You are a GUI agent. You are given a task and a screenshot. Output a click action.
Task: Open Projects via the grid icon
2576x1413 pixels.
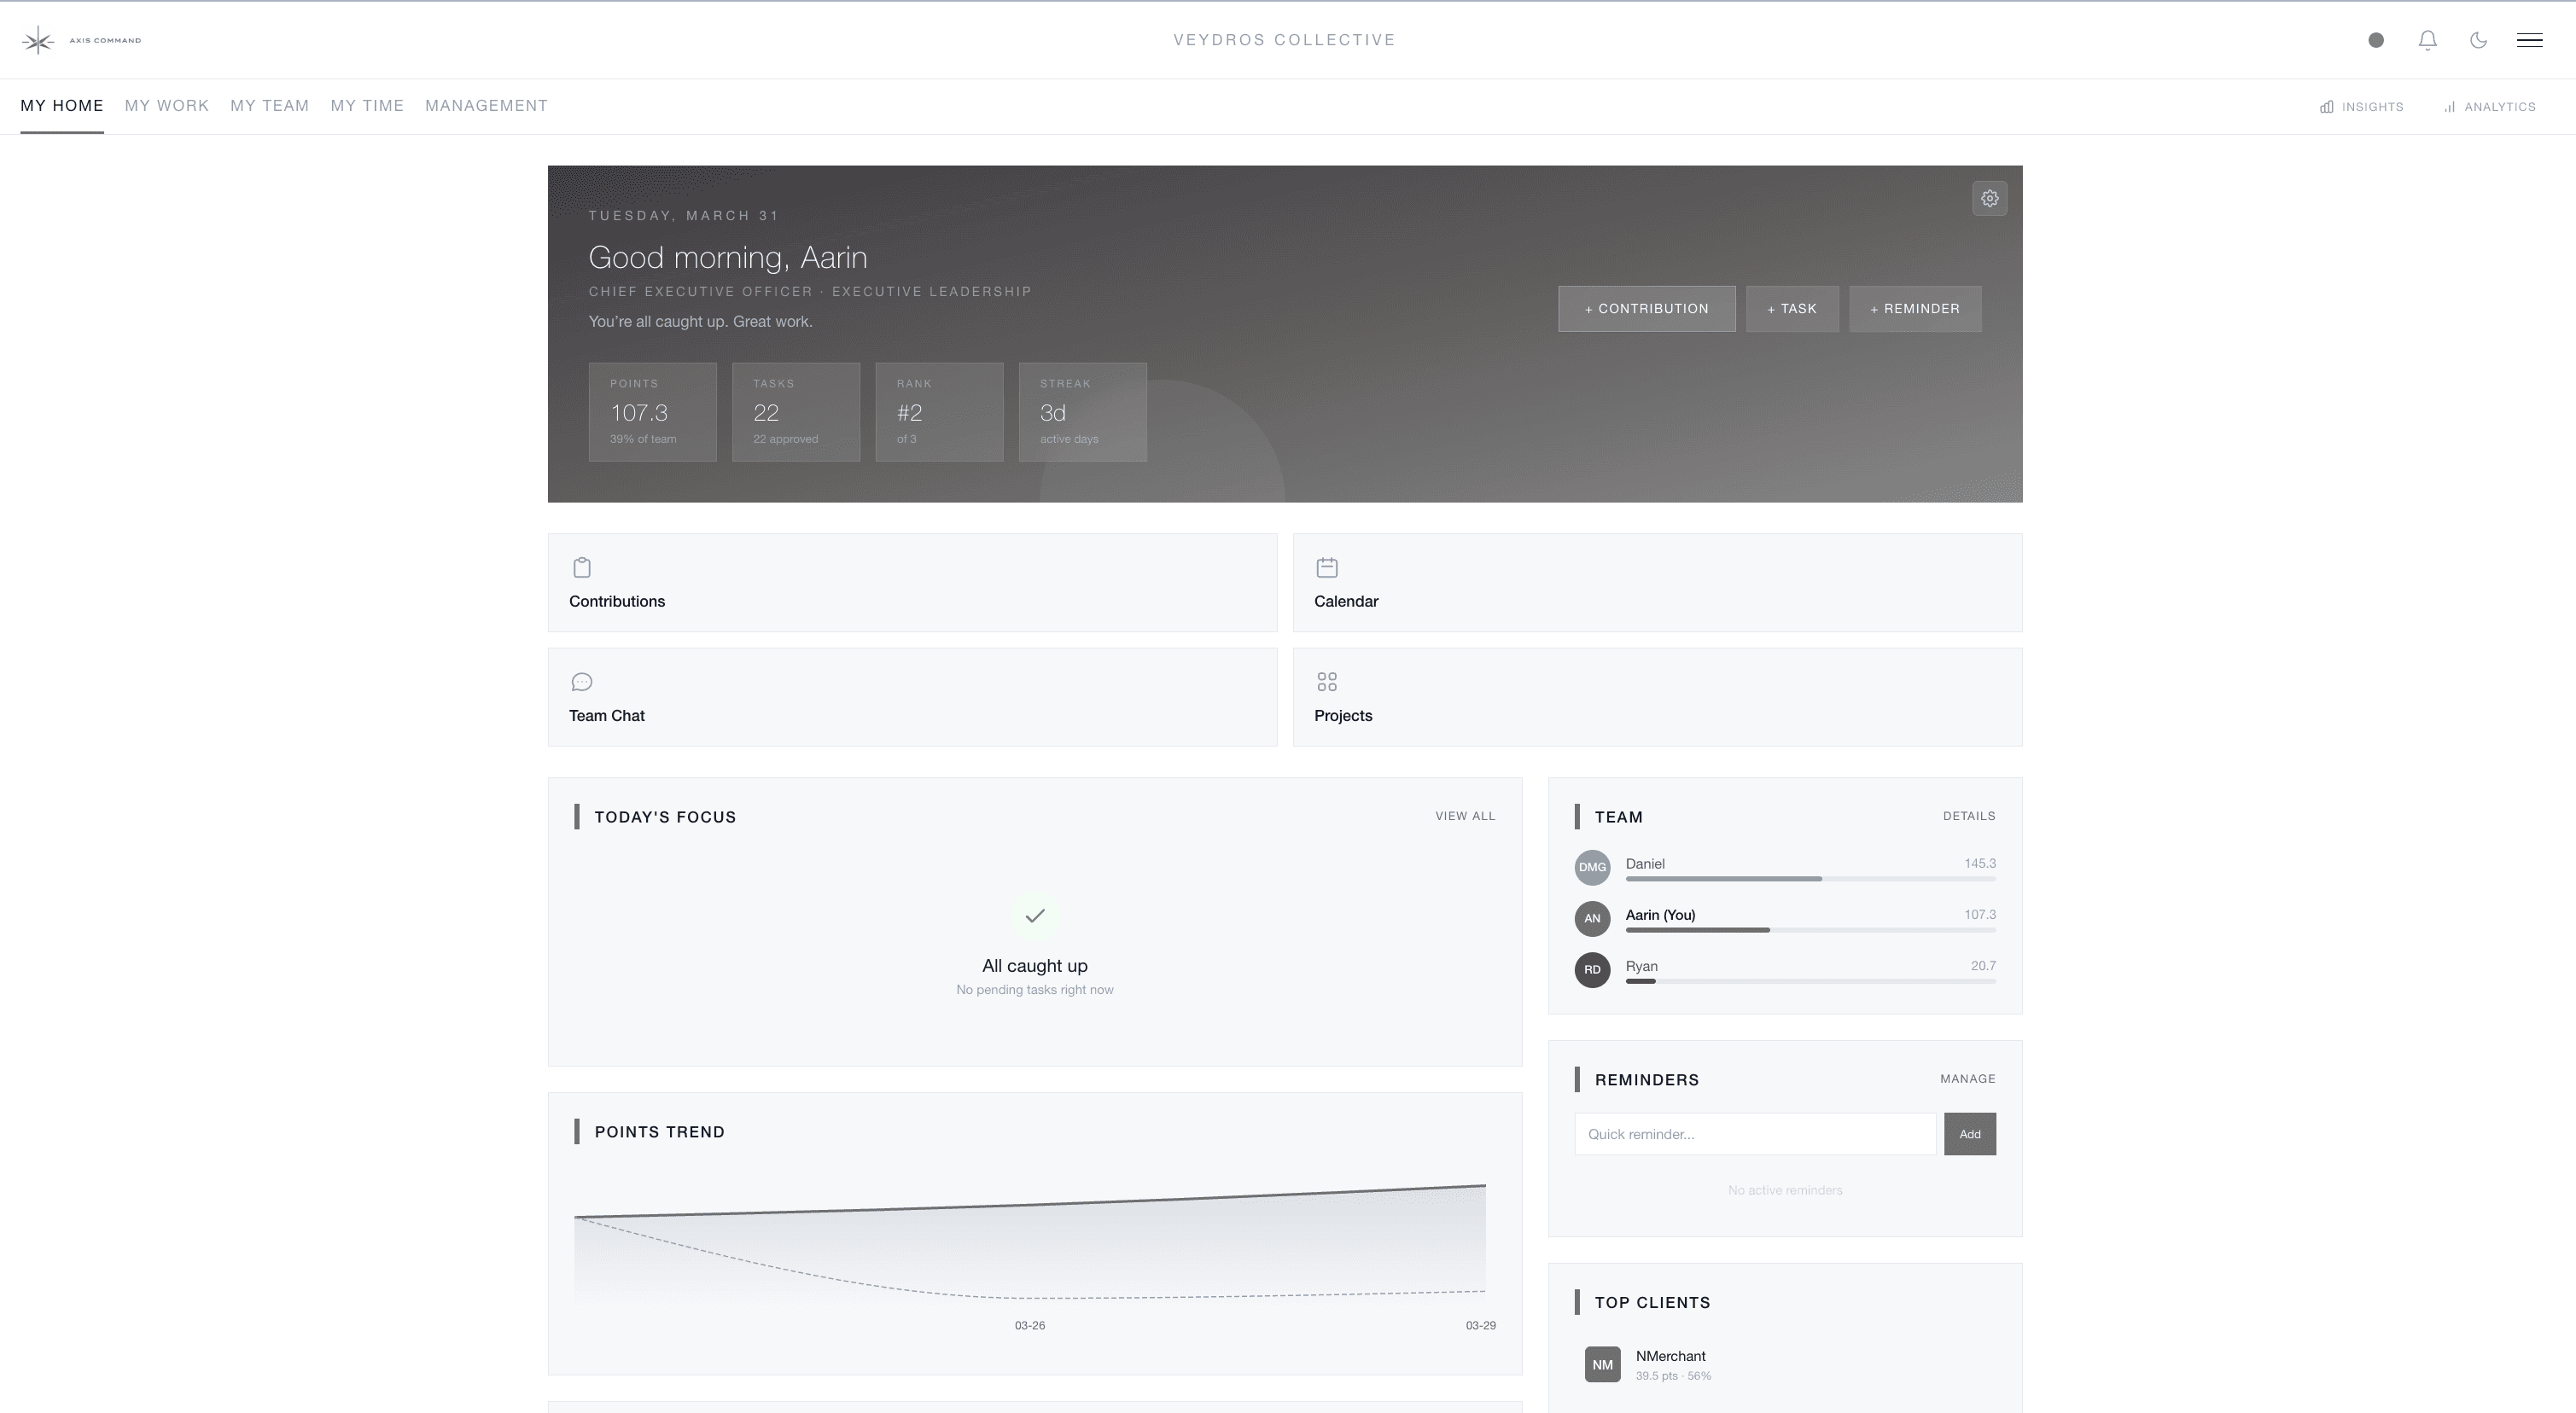pos(1327,681)
